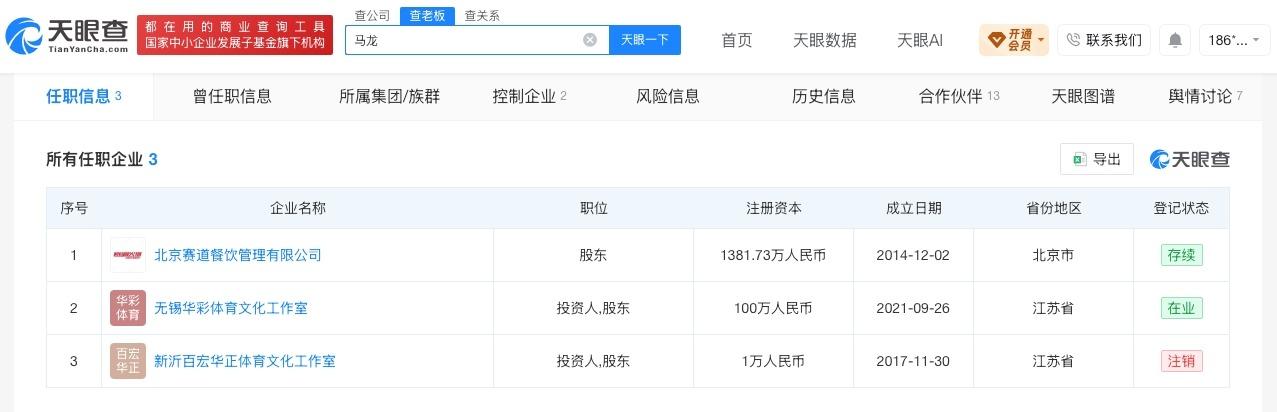This screenshot has width=1277, height=412.
Task: Click the 成立日期 column header
Action: [x=914, y=208]
